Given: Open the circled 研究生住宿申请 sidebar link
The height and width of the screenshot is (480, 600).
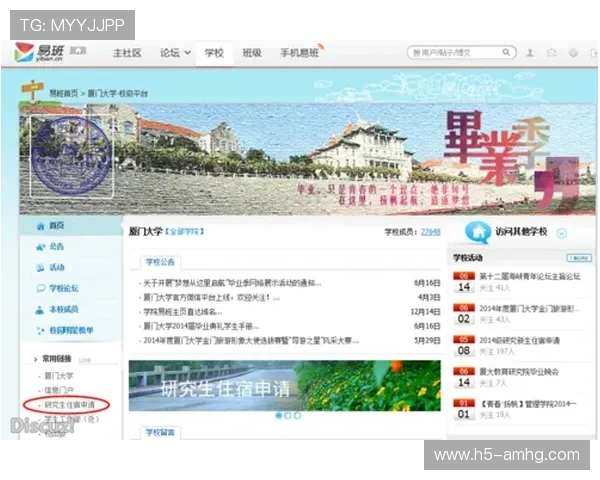Looking at the screenshot, I should [x=69, y=405].
